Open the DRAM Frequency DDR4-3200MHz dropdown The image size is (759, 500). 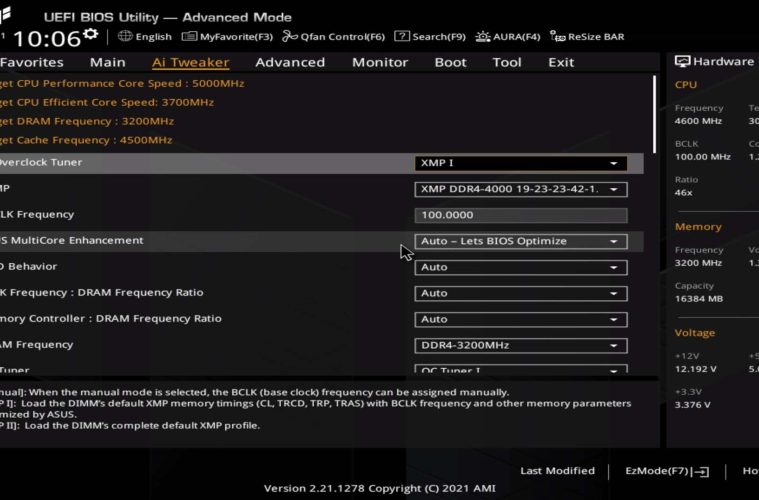tap(521, 346)
